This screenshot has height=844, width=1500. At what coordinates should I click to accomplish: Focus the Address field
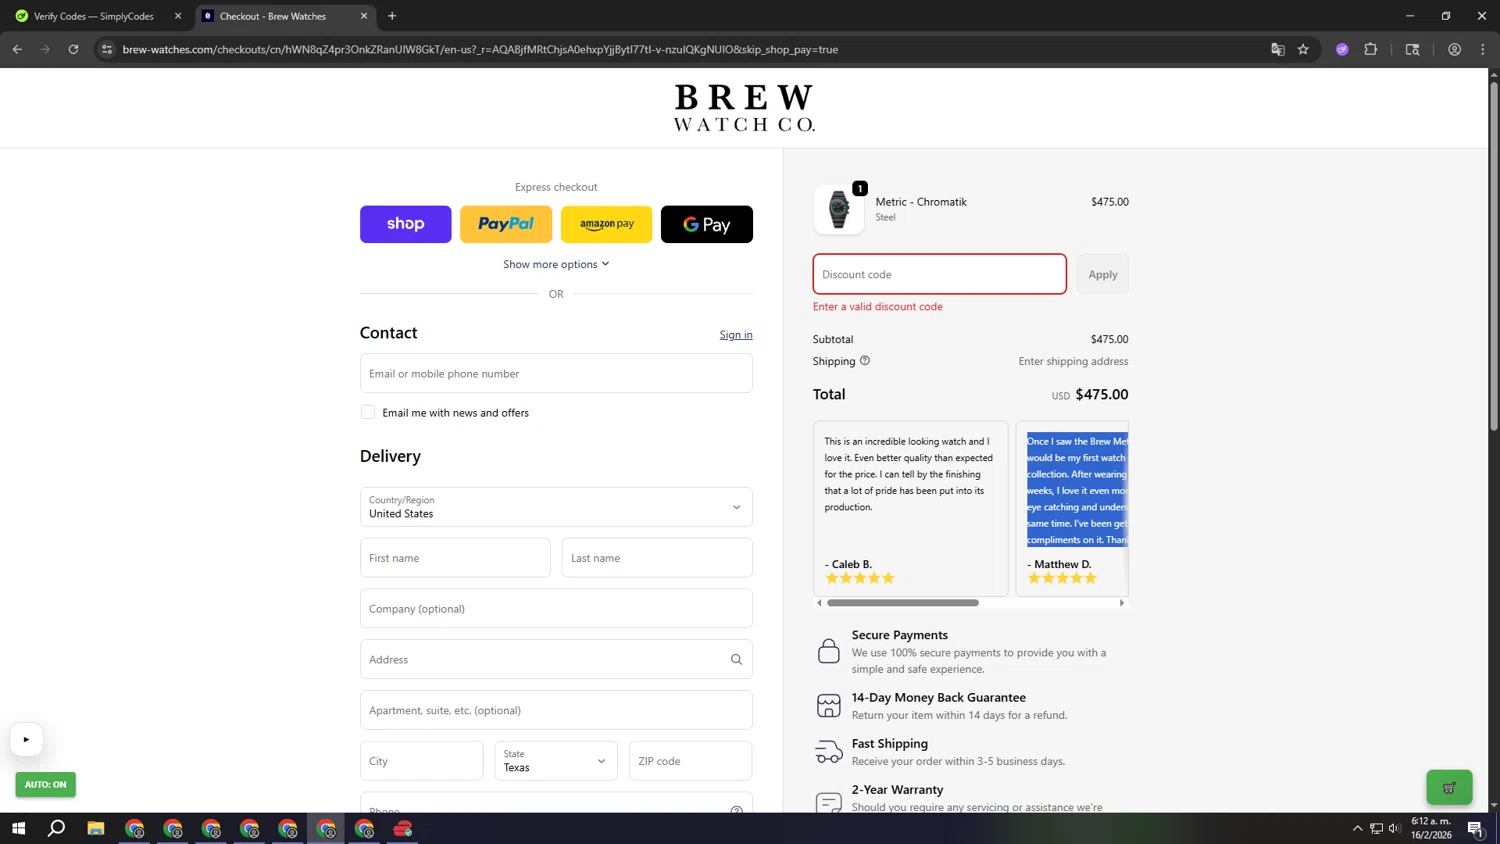click(556, 659)
